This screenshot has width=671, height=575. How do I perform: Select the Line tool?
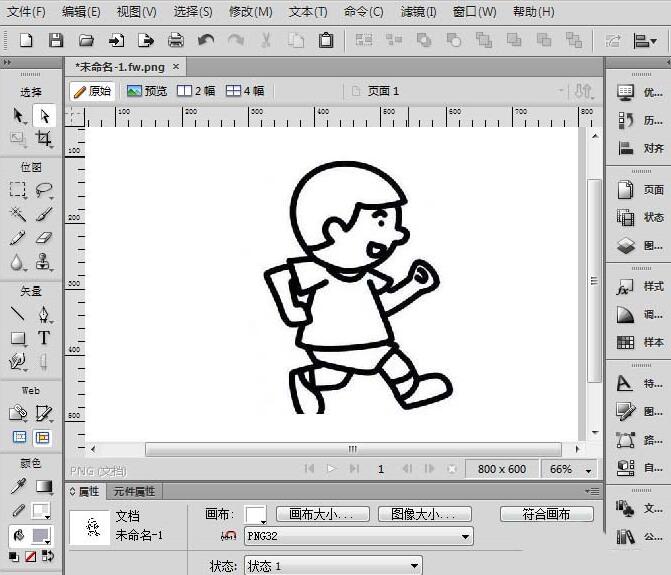(x=18, y=315)
